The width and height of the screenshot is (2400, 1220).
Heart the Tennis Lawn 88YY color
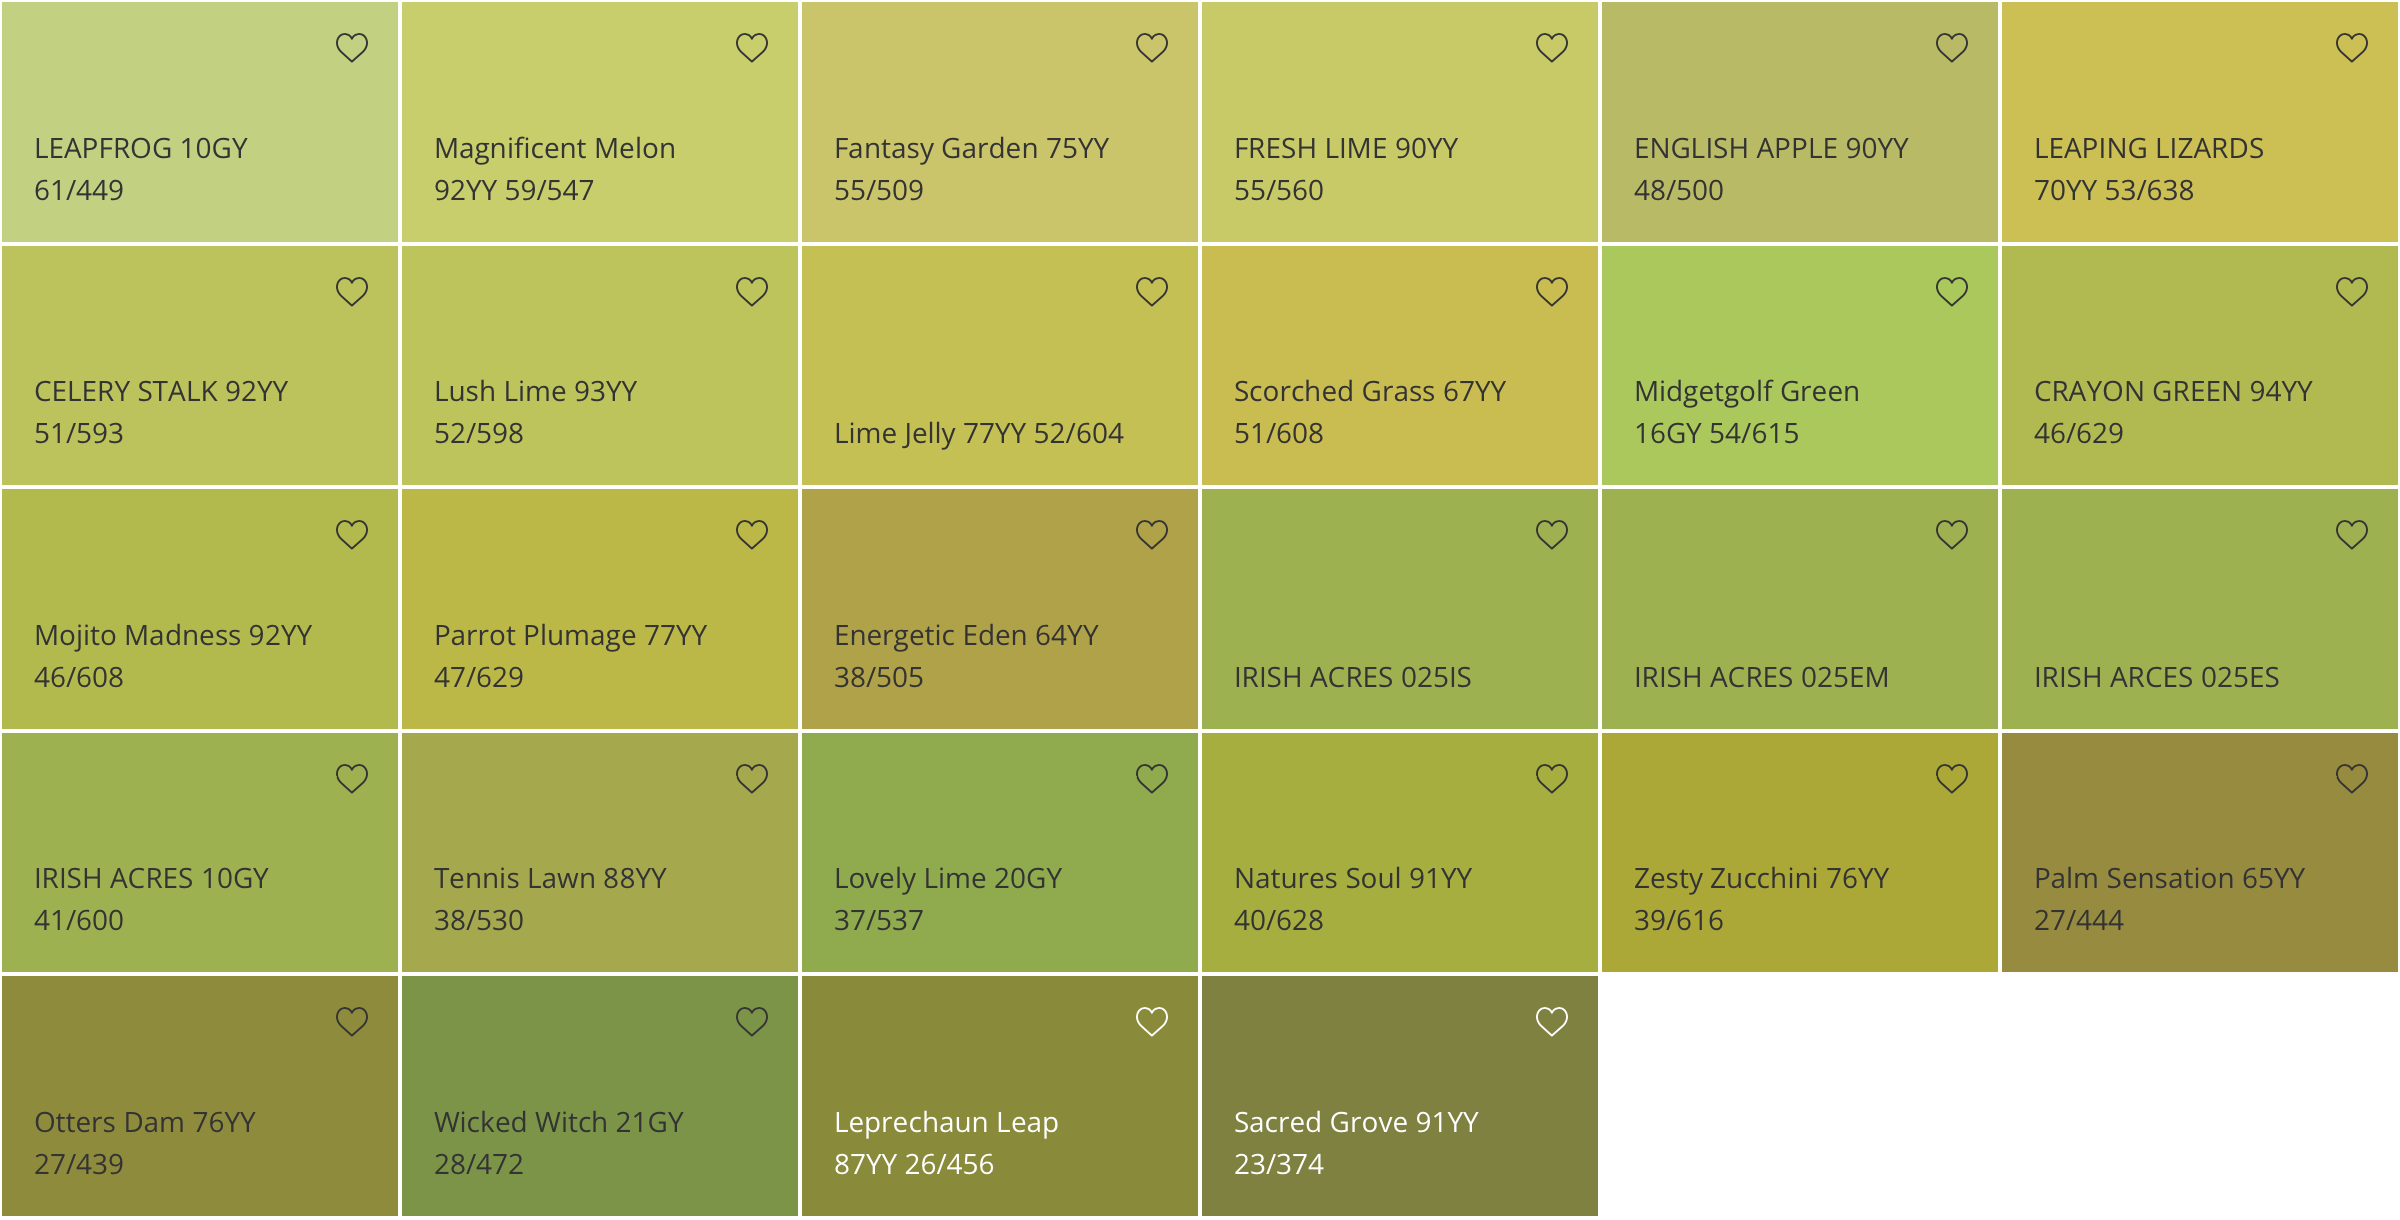[x=752, y=779]
